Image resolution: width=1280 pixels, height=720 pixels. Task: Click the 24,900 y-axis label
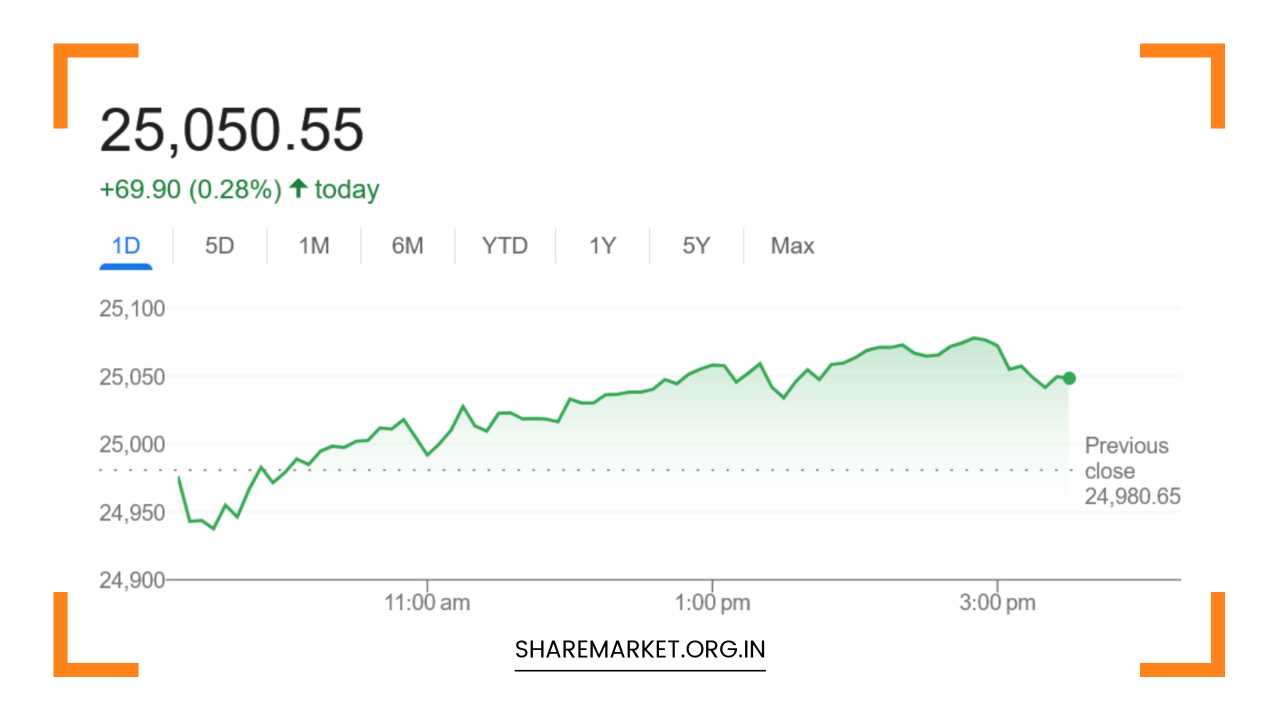pyautogui.click(x=132, y=579)
